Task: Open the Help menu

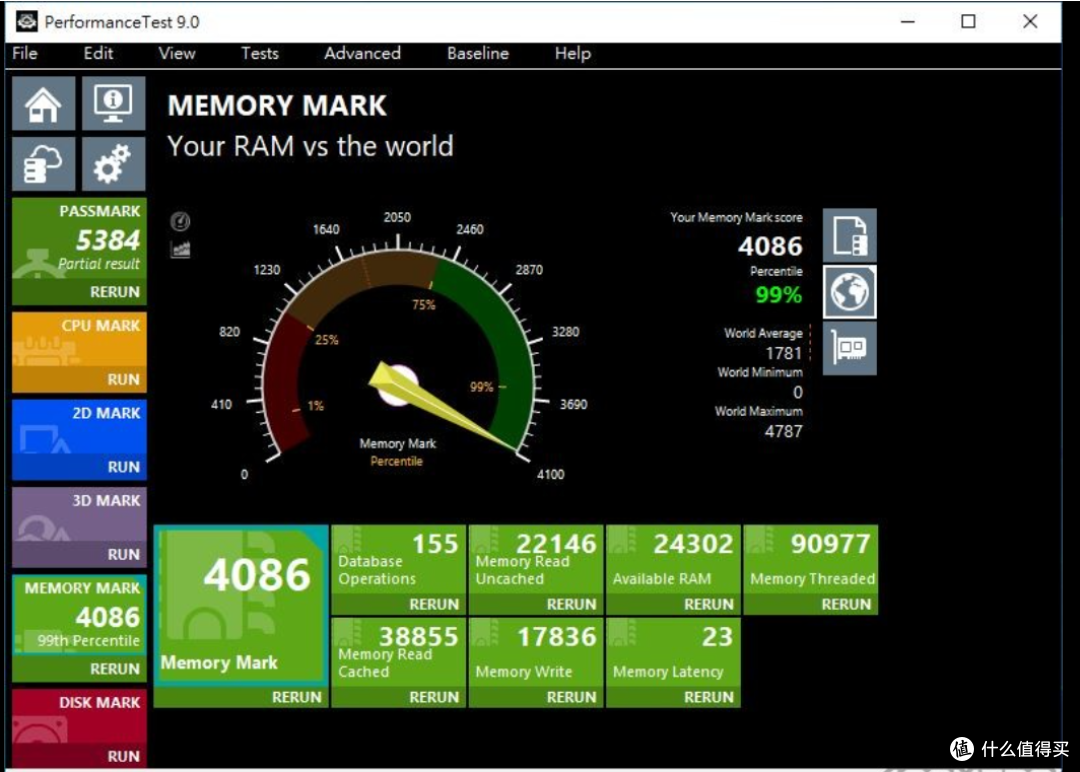Action: point(572,53)
